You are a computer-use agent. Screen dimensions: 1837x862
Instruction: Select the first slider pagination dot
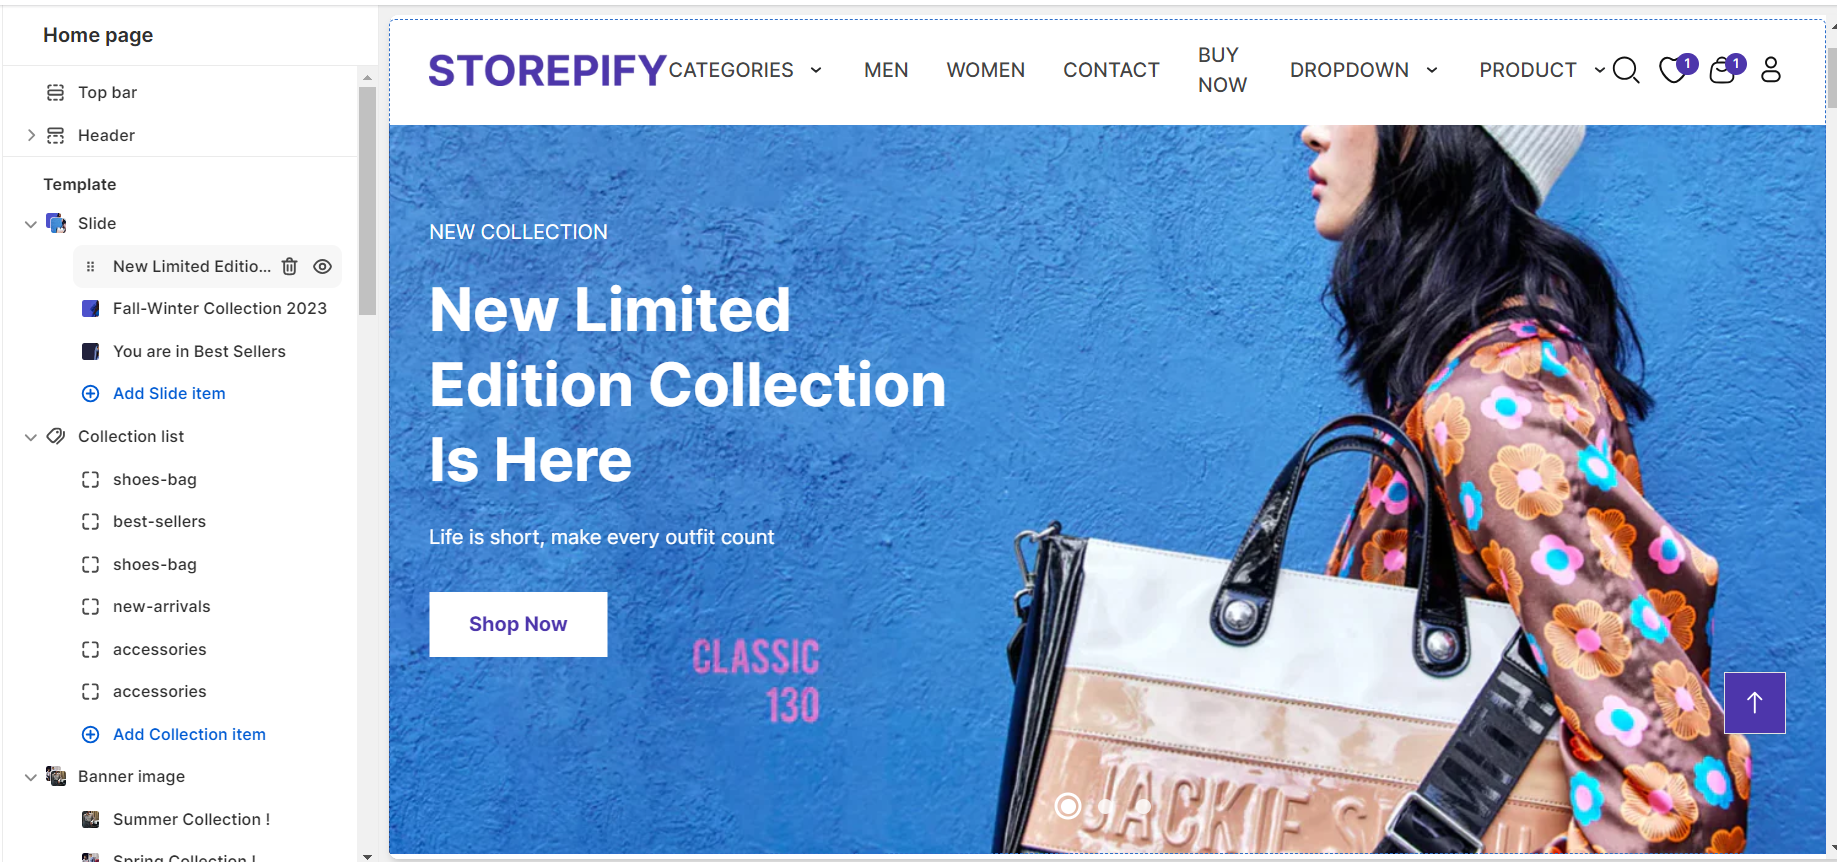click(1068, 805)
